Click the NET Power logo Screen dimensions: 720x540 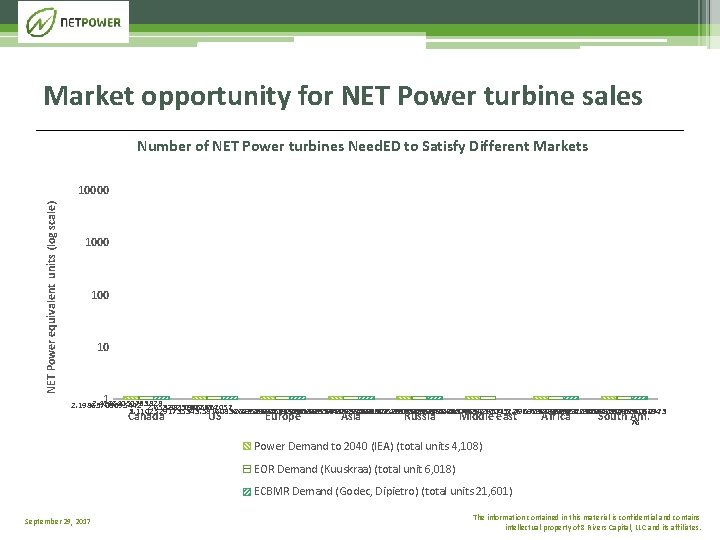pyautogui.click(x=73, y=22)
